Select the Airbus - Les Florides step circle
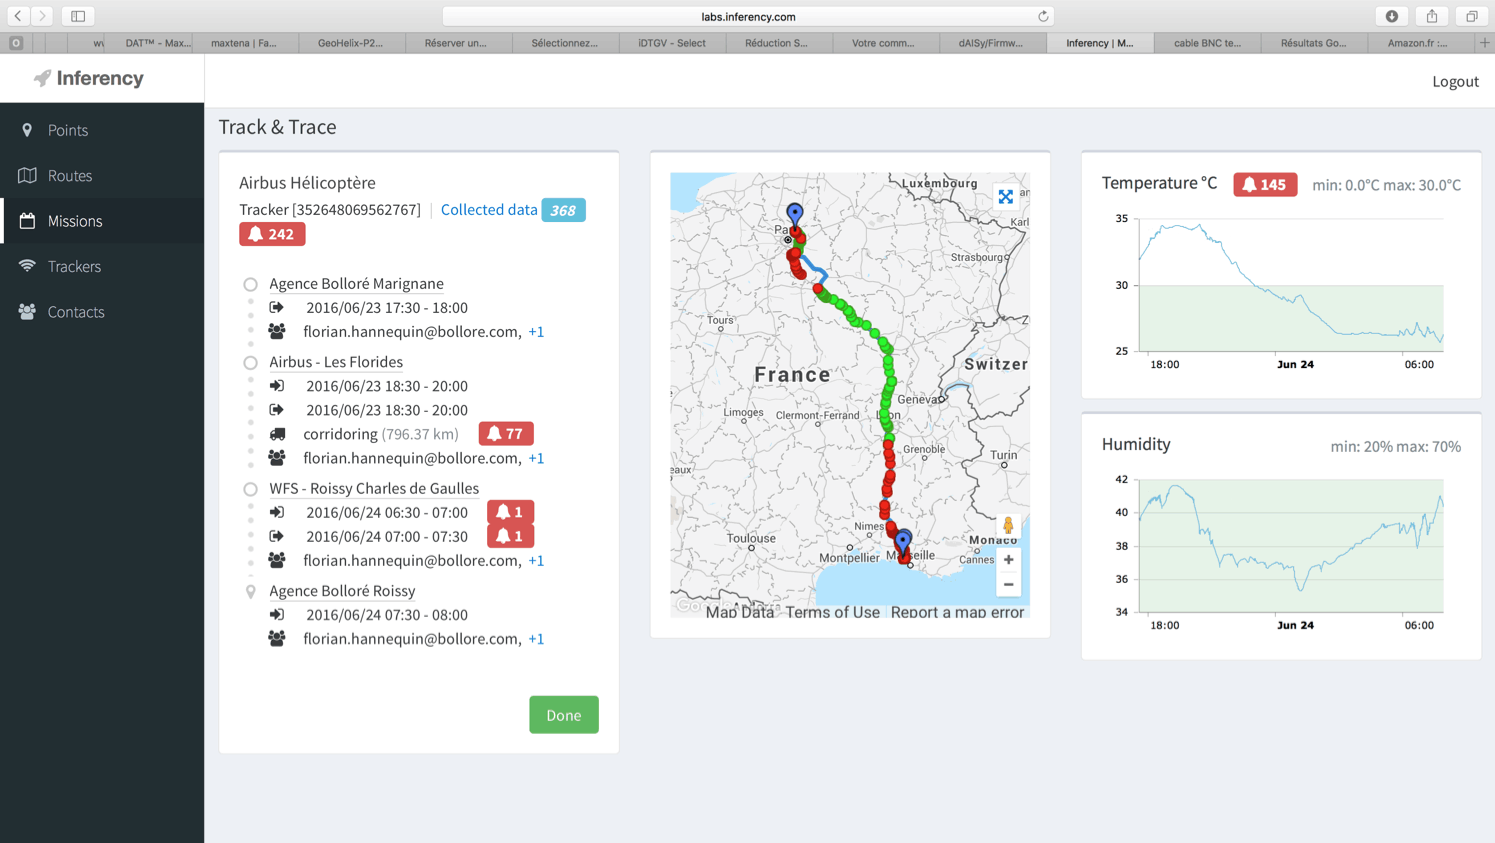Screen dimensions: 1495x843 point(250,363)
